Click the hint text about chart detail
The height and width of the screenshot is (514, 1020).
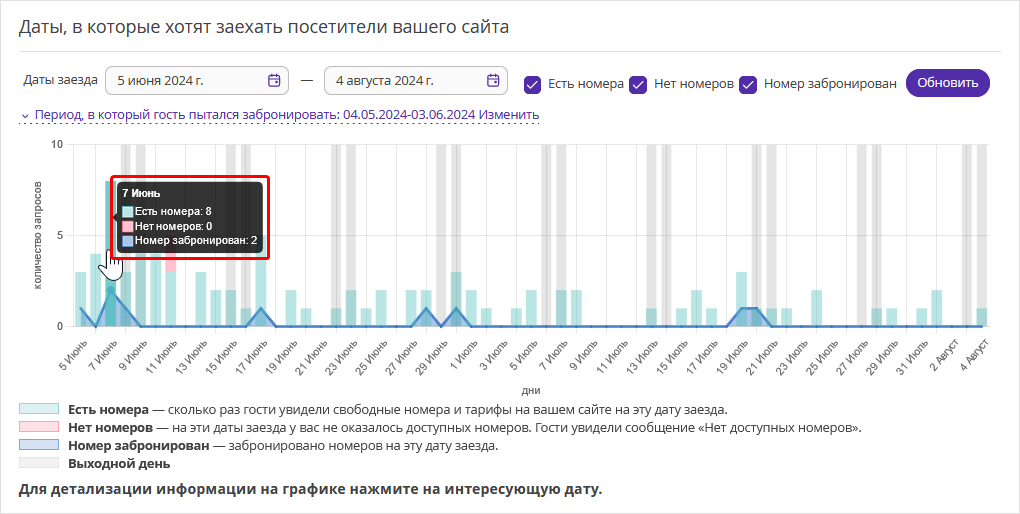click(x=310, y=489)
